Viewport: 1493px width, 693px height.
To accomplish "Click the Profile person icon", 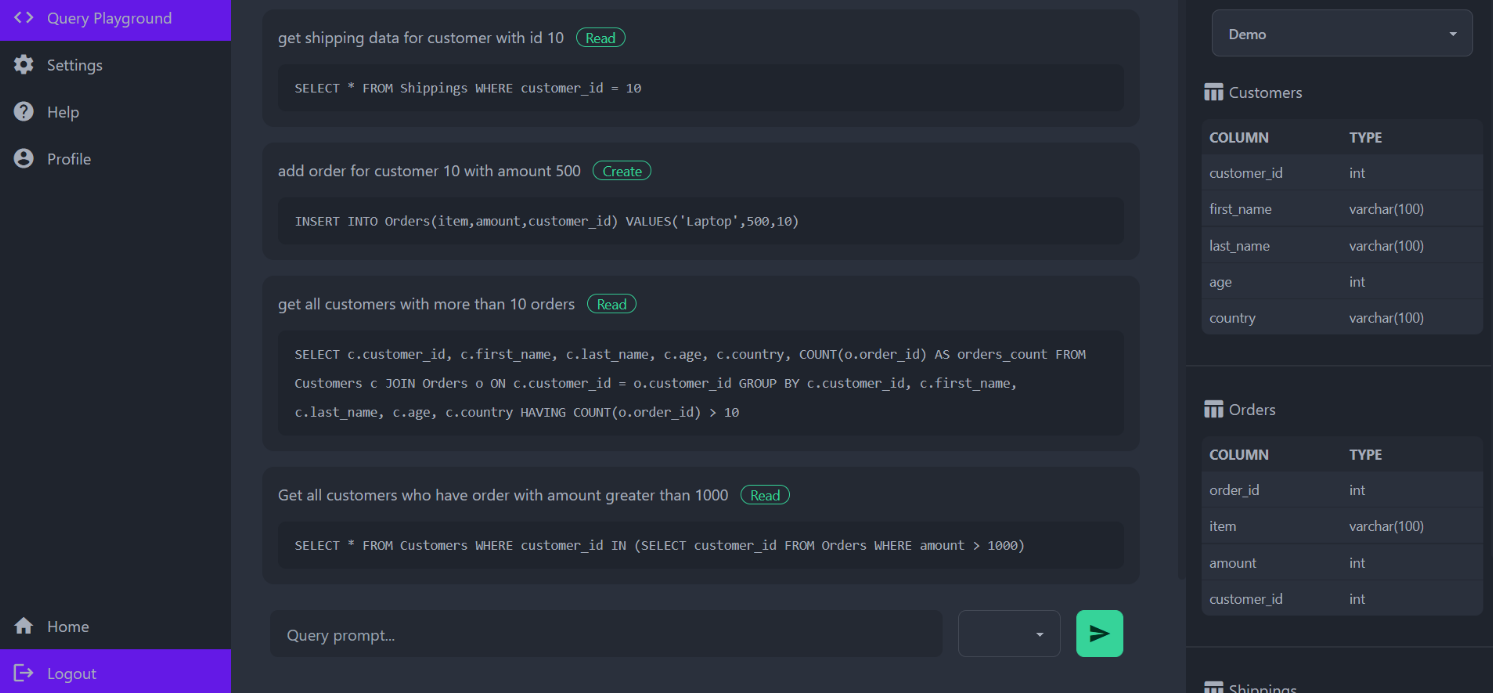I will [x=24, y=159].
